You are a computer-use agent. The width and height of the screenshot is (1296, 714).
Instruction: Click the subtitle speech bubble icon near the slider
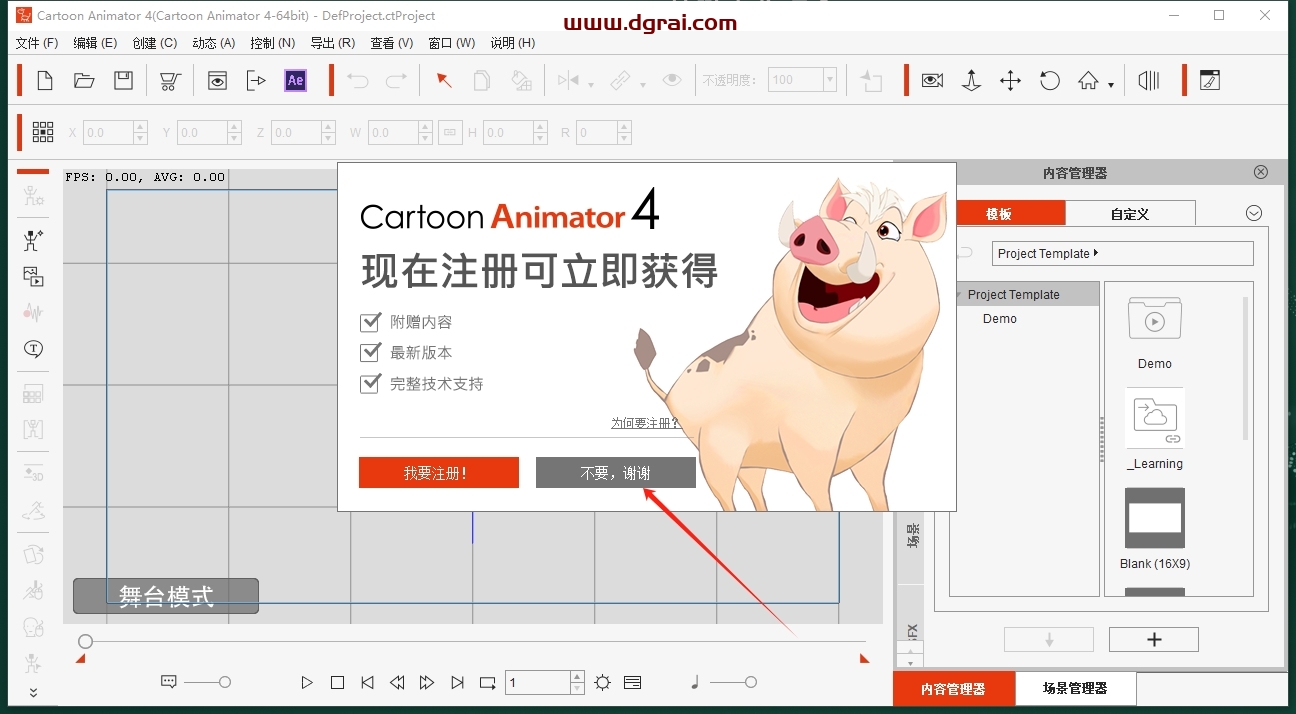[x=169, y=682]
